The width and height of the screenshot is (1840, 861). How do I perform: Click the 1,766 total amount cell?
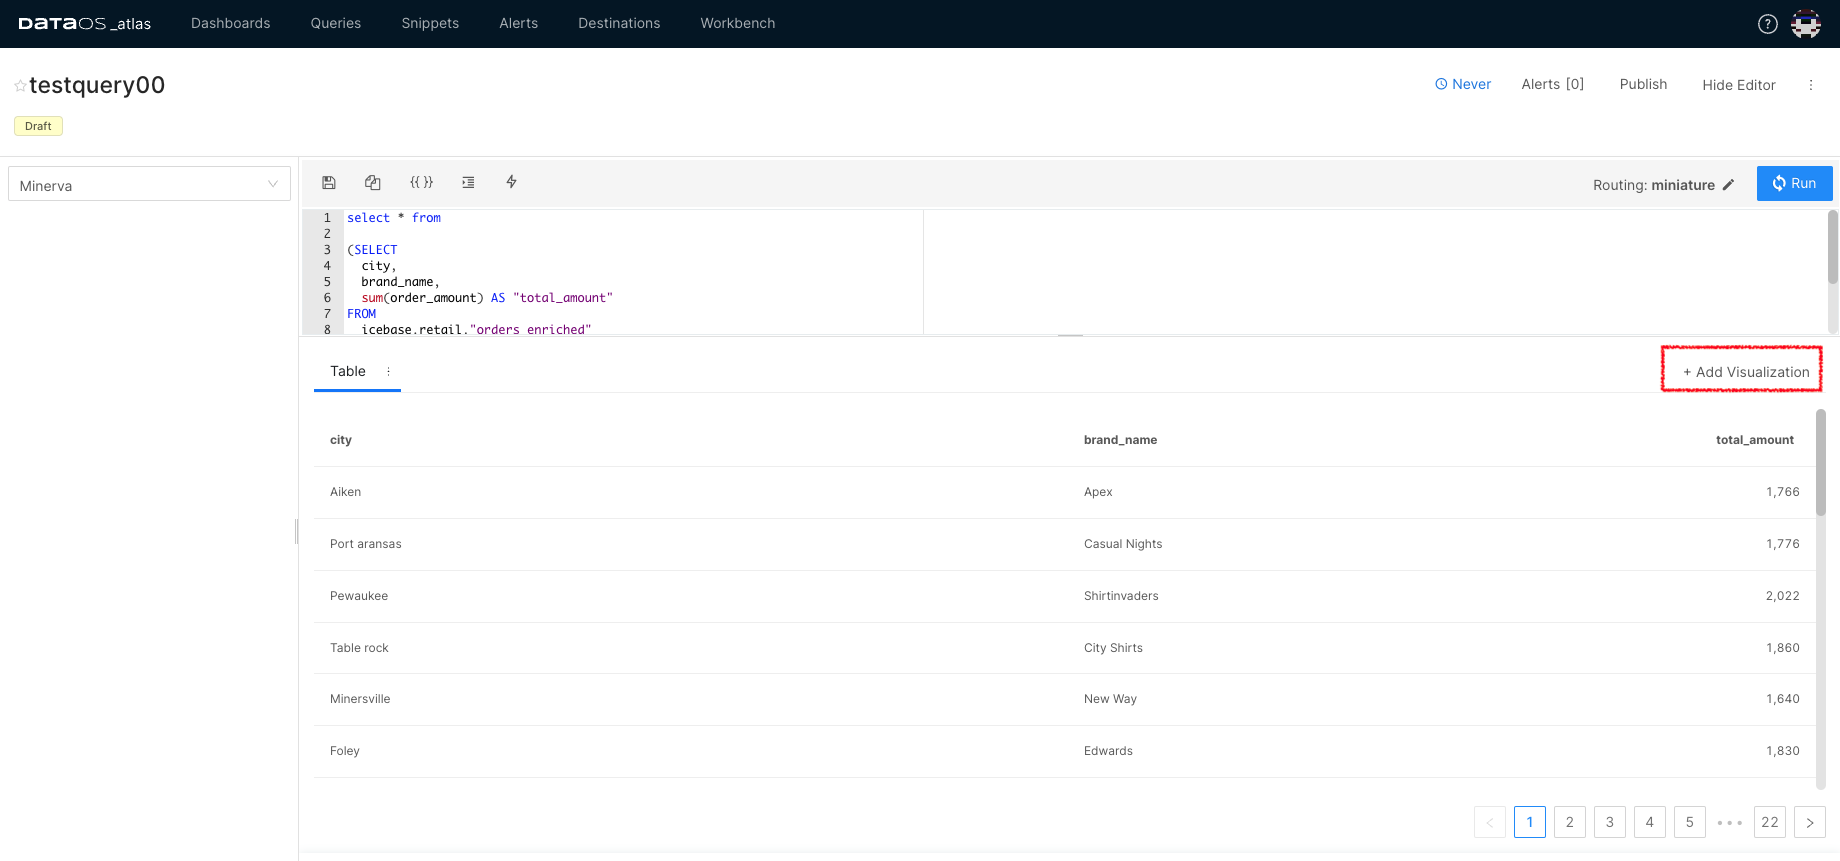(1782, 492)
